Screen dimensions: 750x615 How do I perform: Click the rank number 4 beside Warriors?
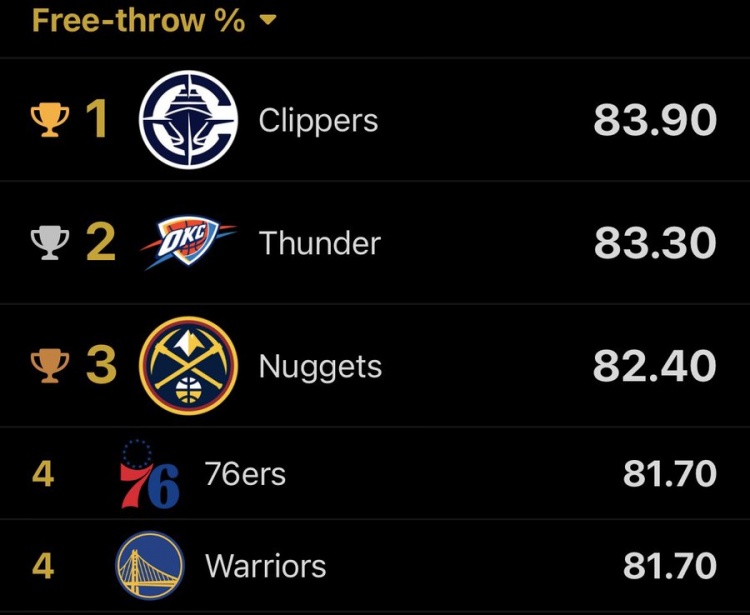point(42,566)
